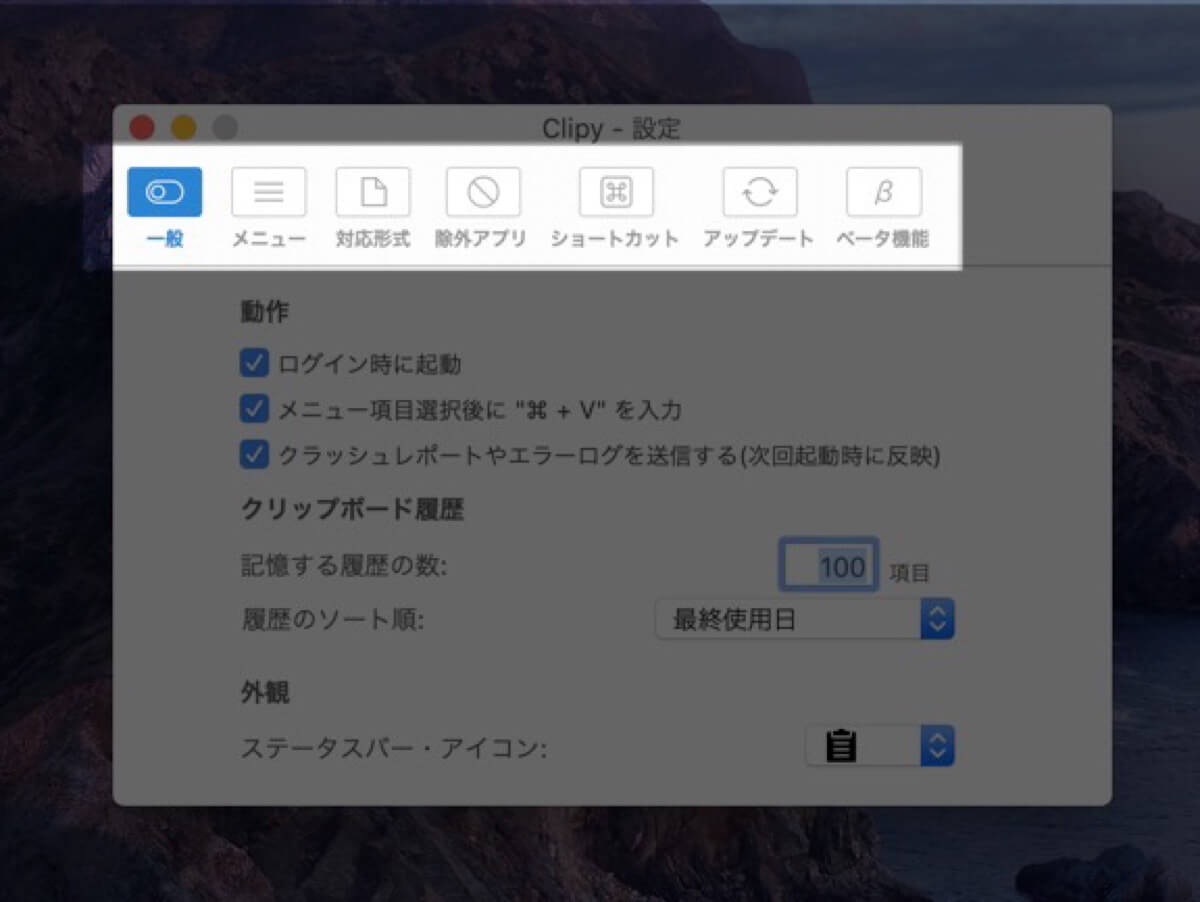Open the ショートカット command-key icon
This screenshot has height=902, width=1200.
coord(616,192)
